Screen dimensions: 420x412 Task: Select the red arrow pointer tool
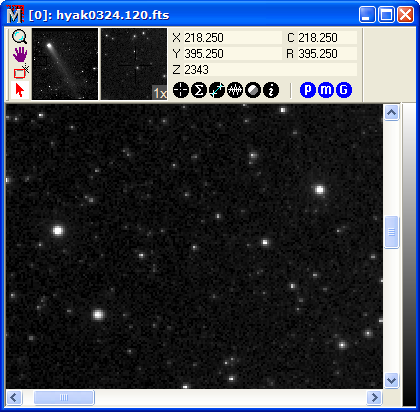pos(20,90)
